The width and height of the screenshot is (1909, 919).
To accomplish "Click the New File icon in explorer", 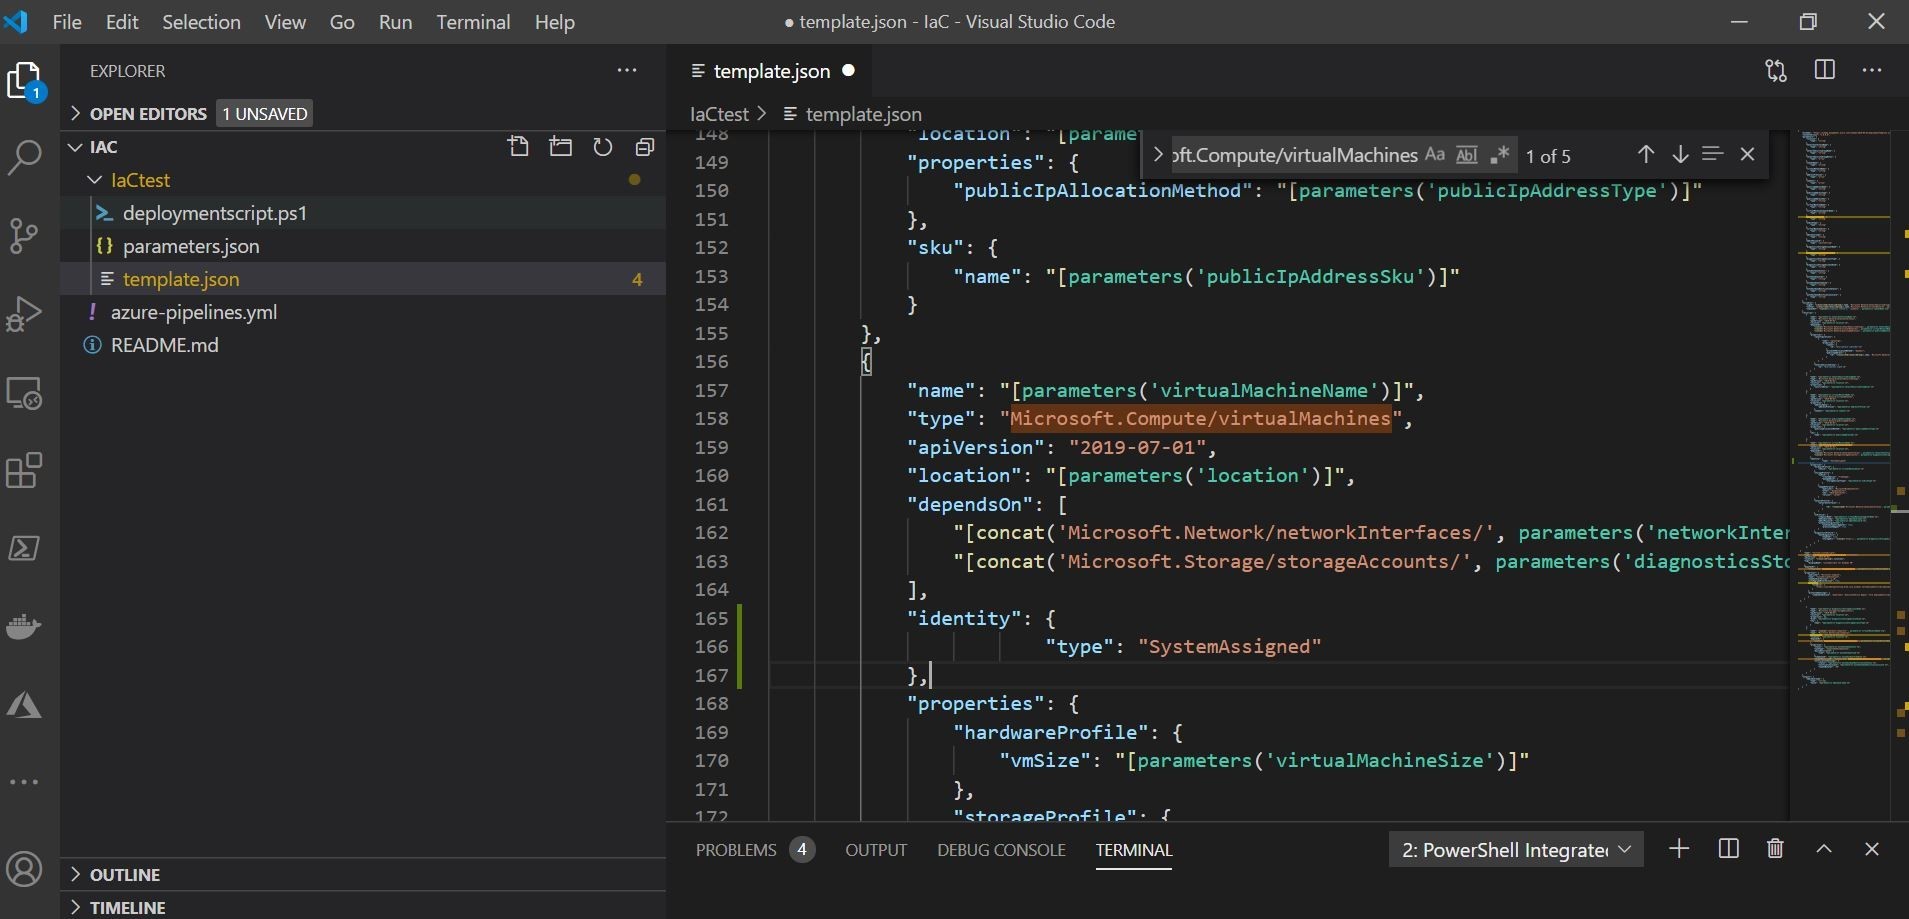I will [x=518, y=147].
